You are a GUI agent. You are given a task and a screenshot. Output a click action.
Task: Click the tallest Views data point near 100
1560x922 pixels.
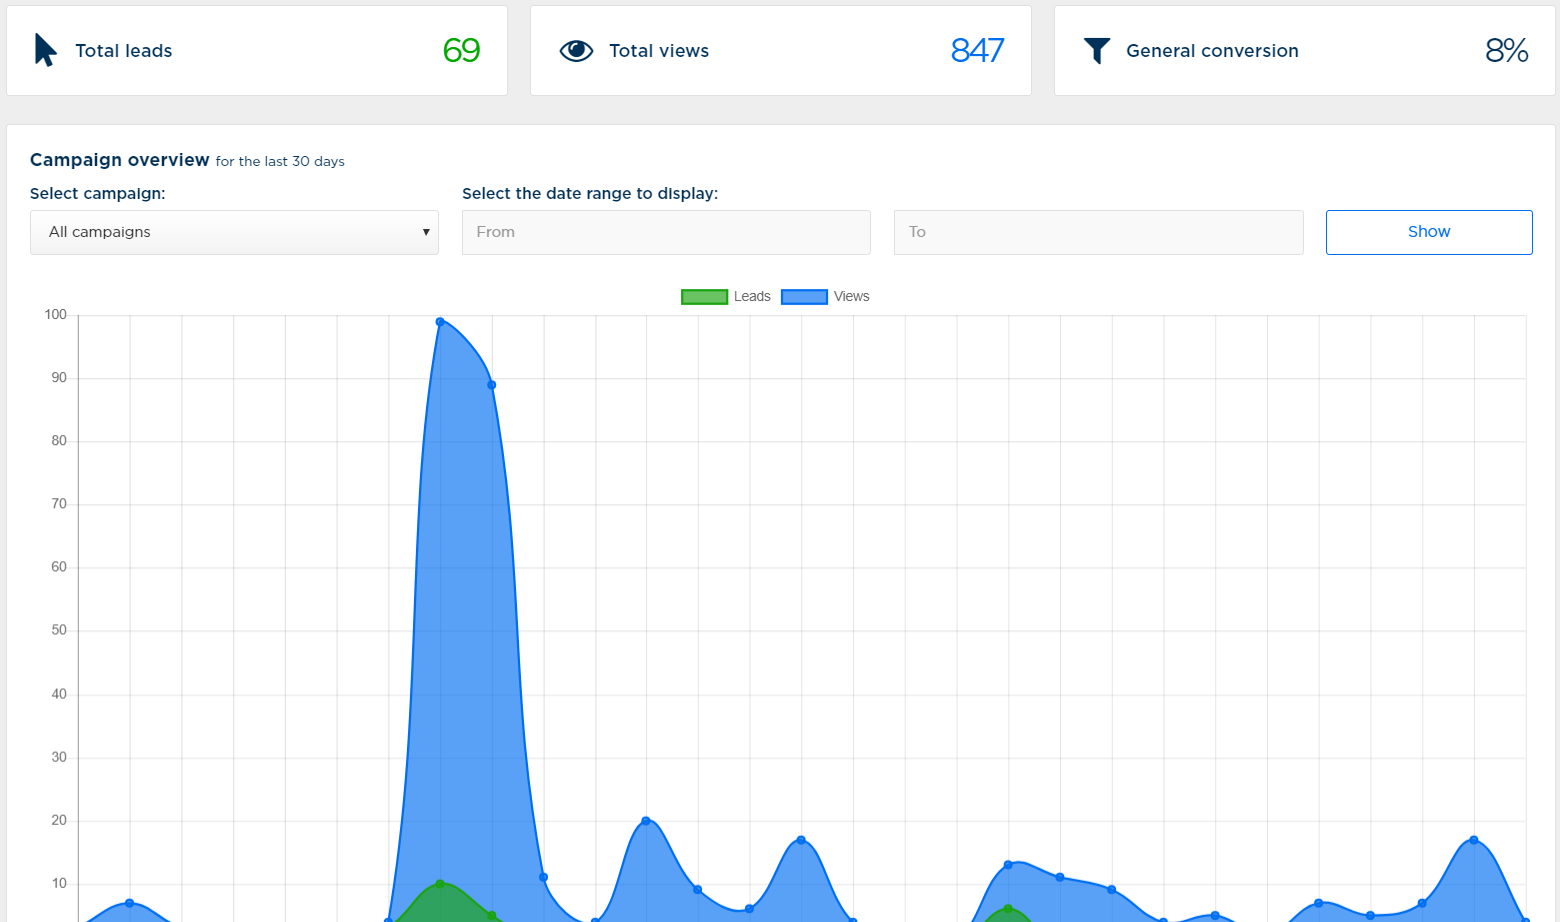(440, 322)
